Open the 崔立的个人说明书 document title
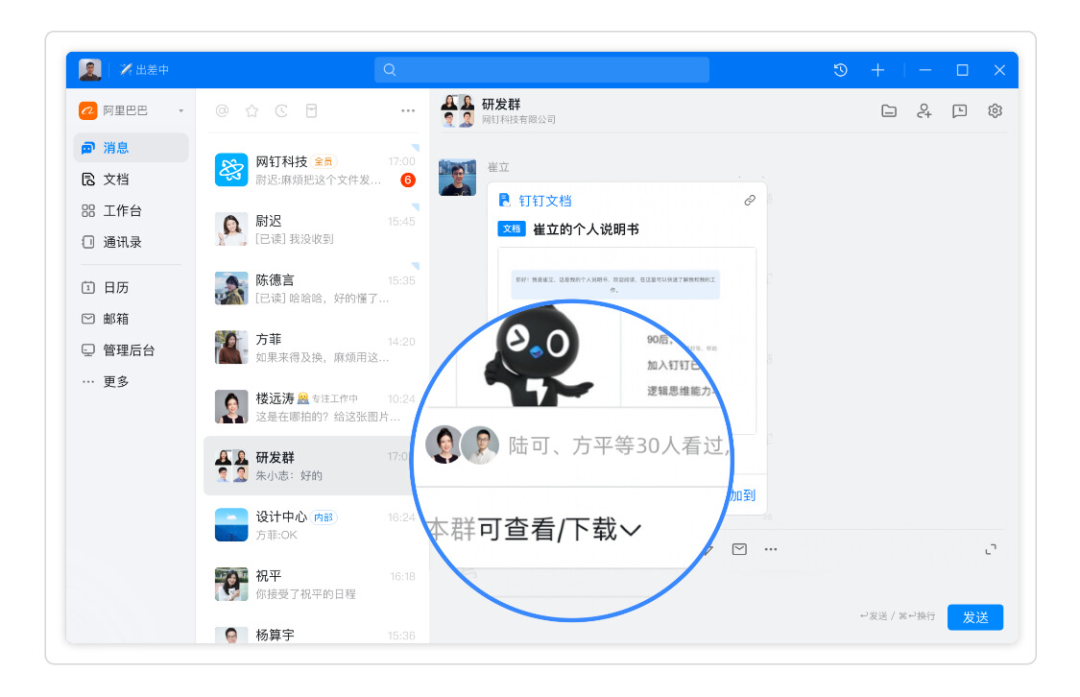 point(586,229)
